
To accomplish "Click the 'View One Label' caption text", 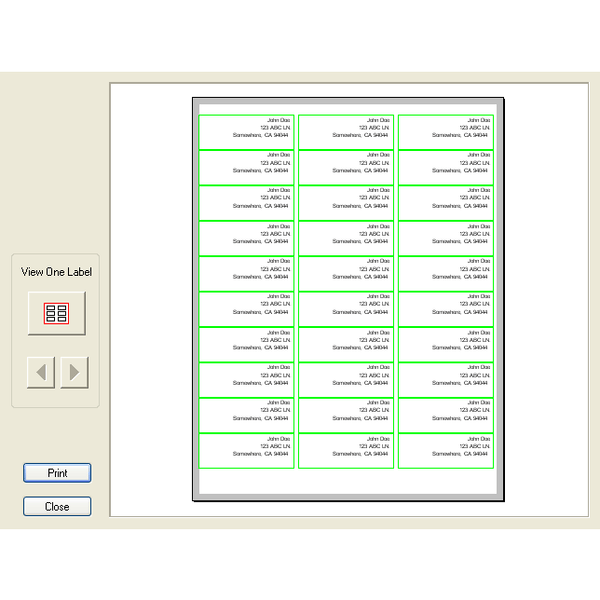I will pyautogui.click(x=56, y=272).
